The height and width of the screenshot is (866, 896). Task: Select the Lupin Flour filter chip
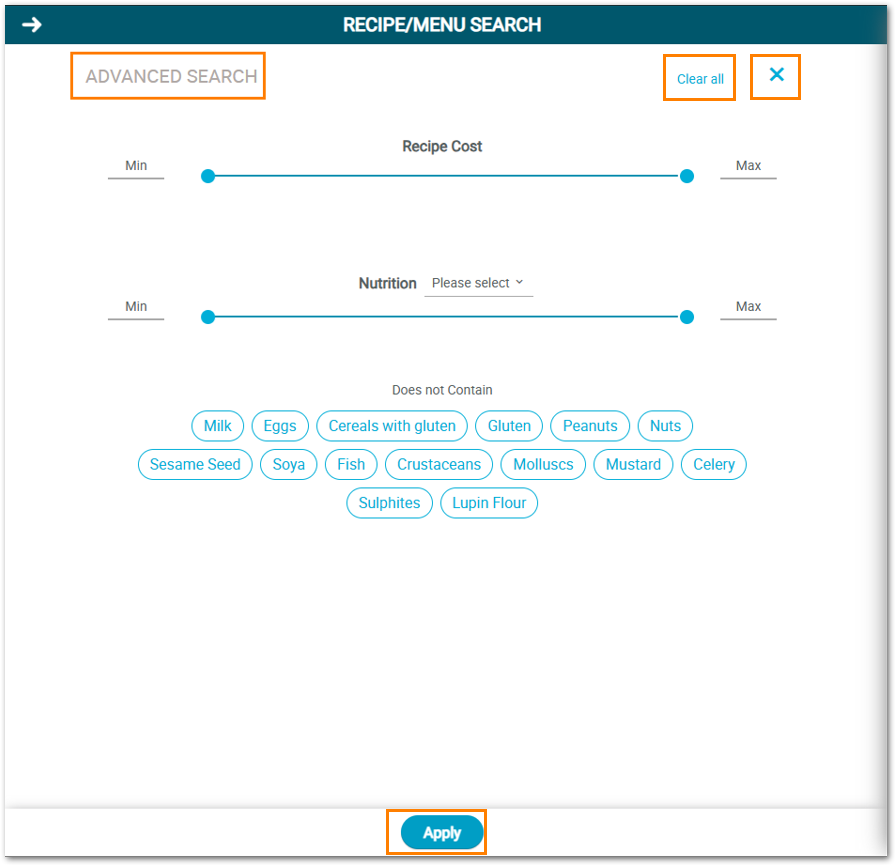click(x=489, y=503)
